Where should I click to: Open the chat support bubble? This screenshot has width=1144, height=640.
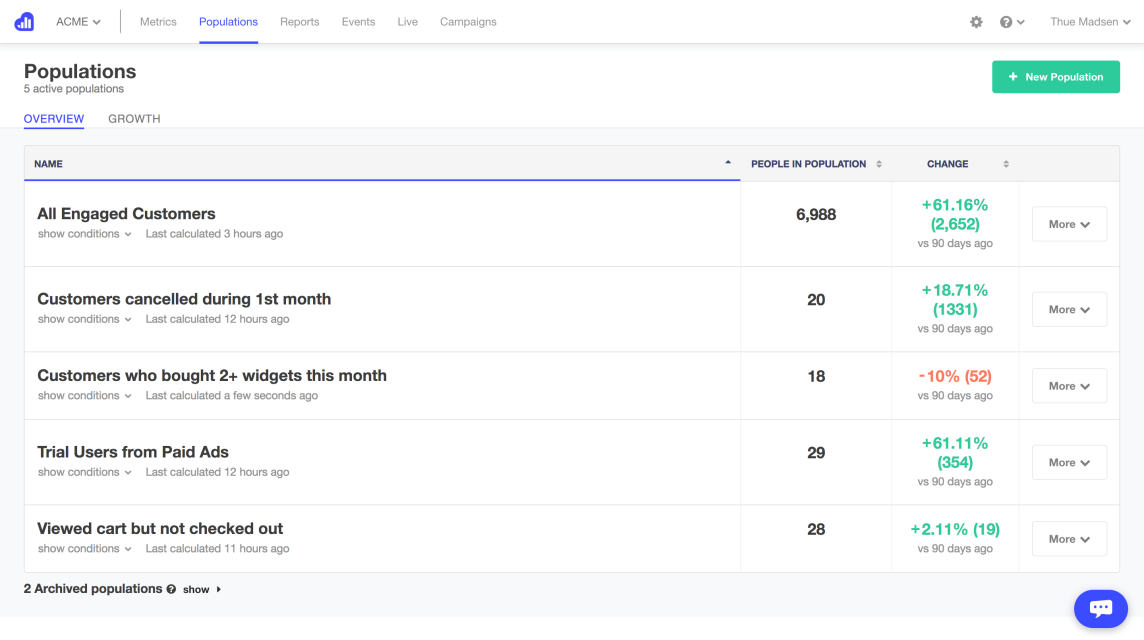click(1100, 608)
